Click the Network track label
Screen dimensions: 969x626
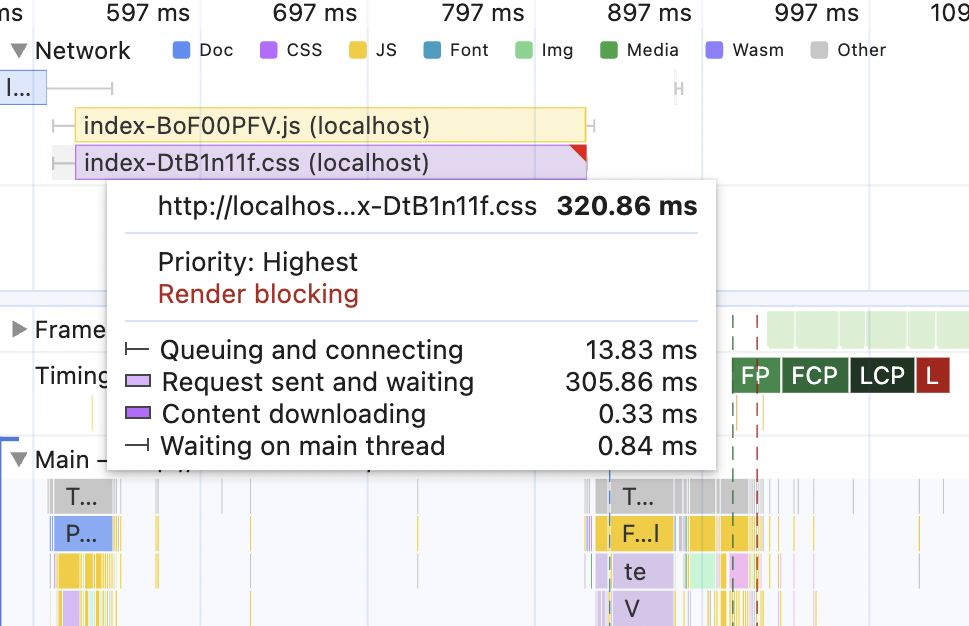[x=82, y=50]
